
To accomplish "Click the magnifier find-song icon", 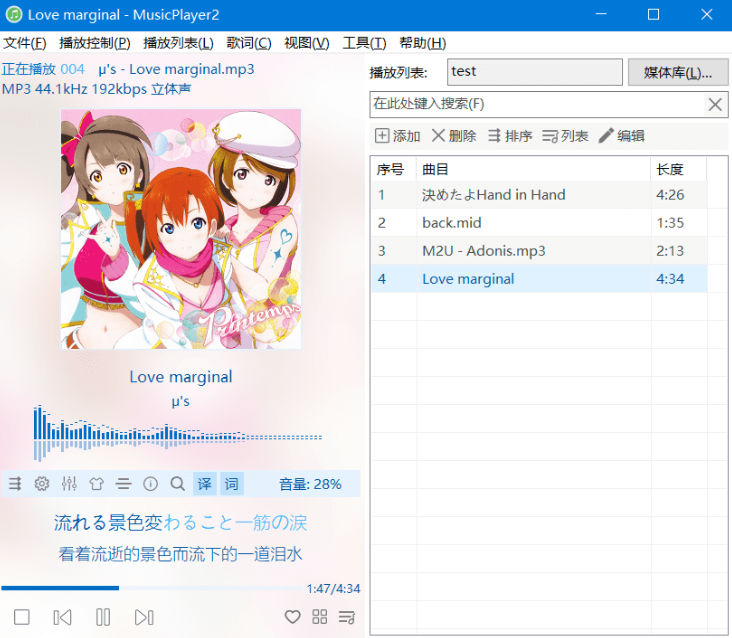I will tap(177, 484).
